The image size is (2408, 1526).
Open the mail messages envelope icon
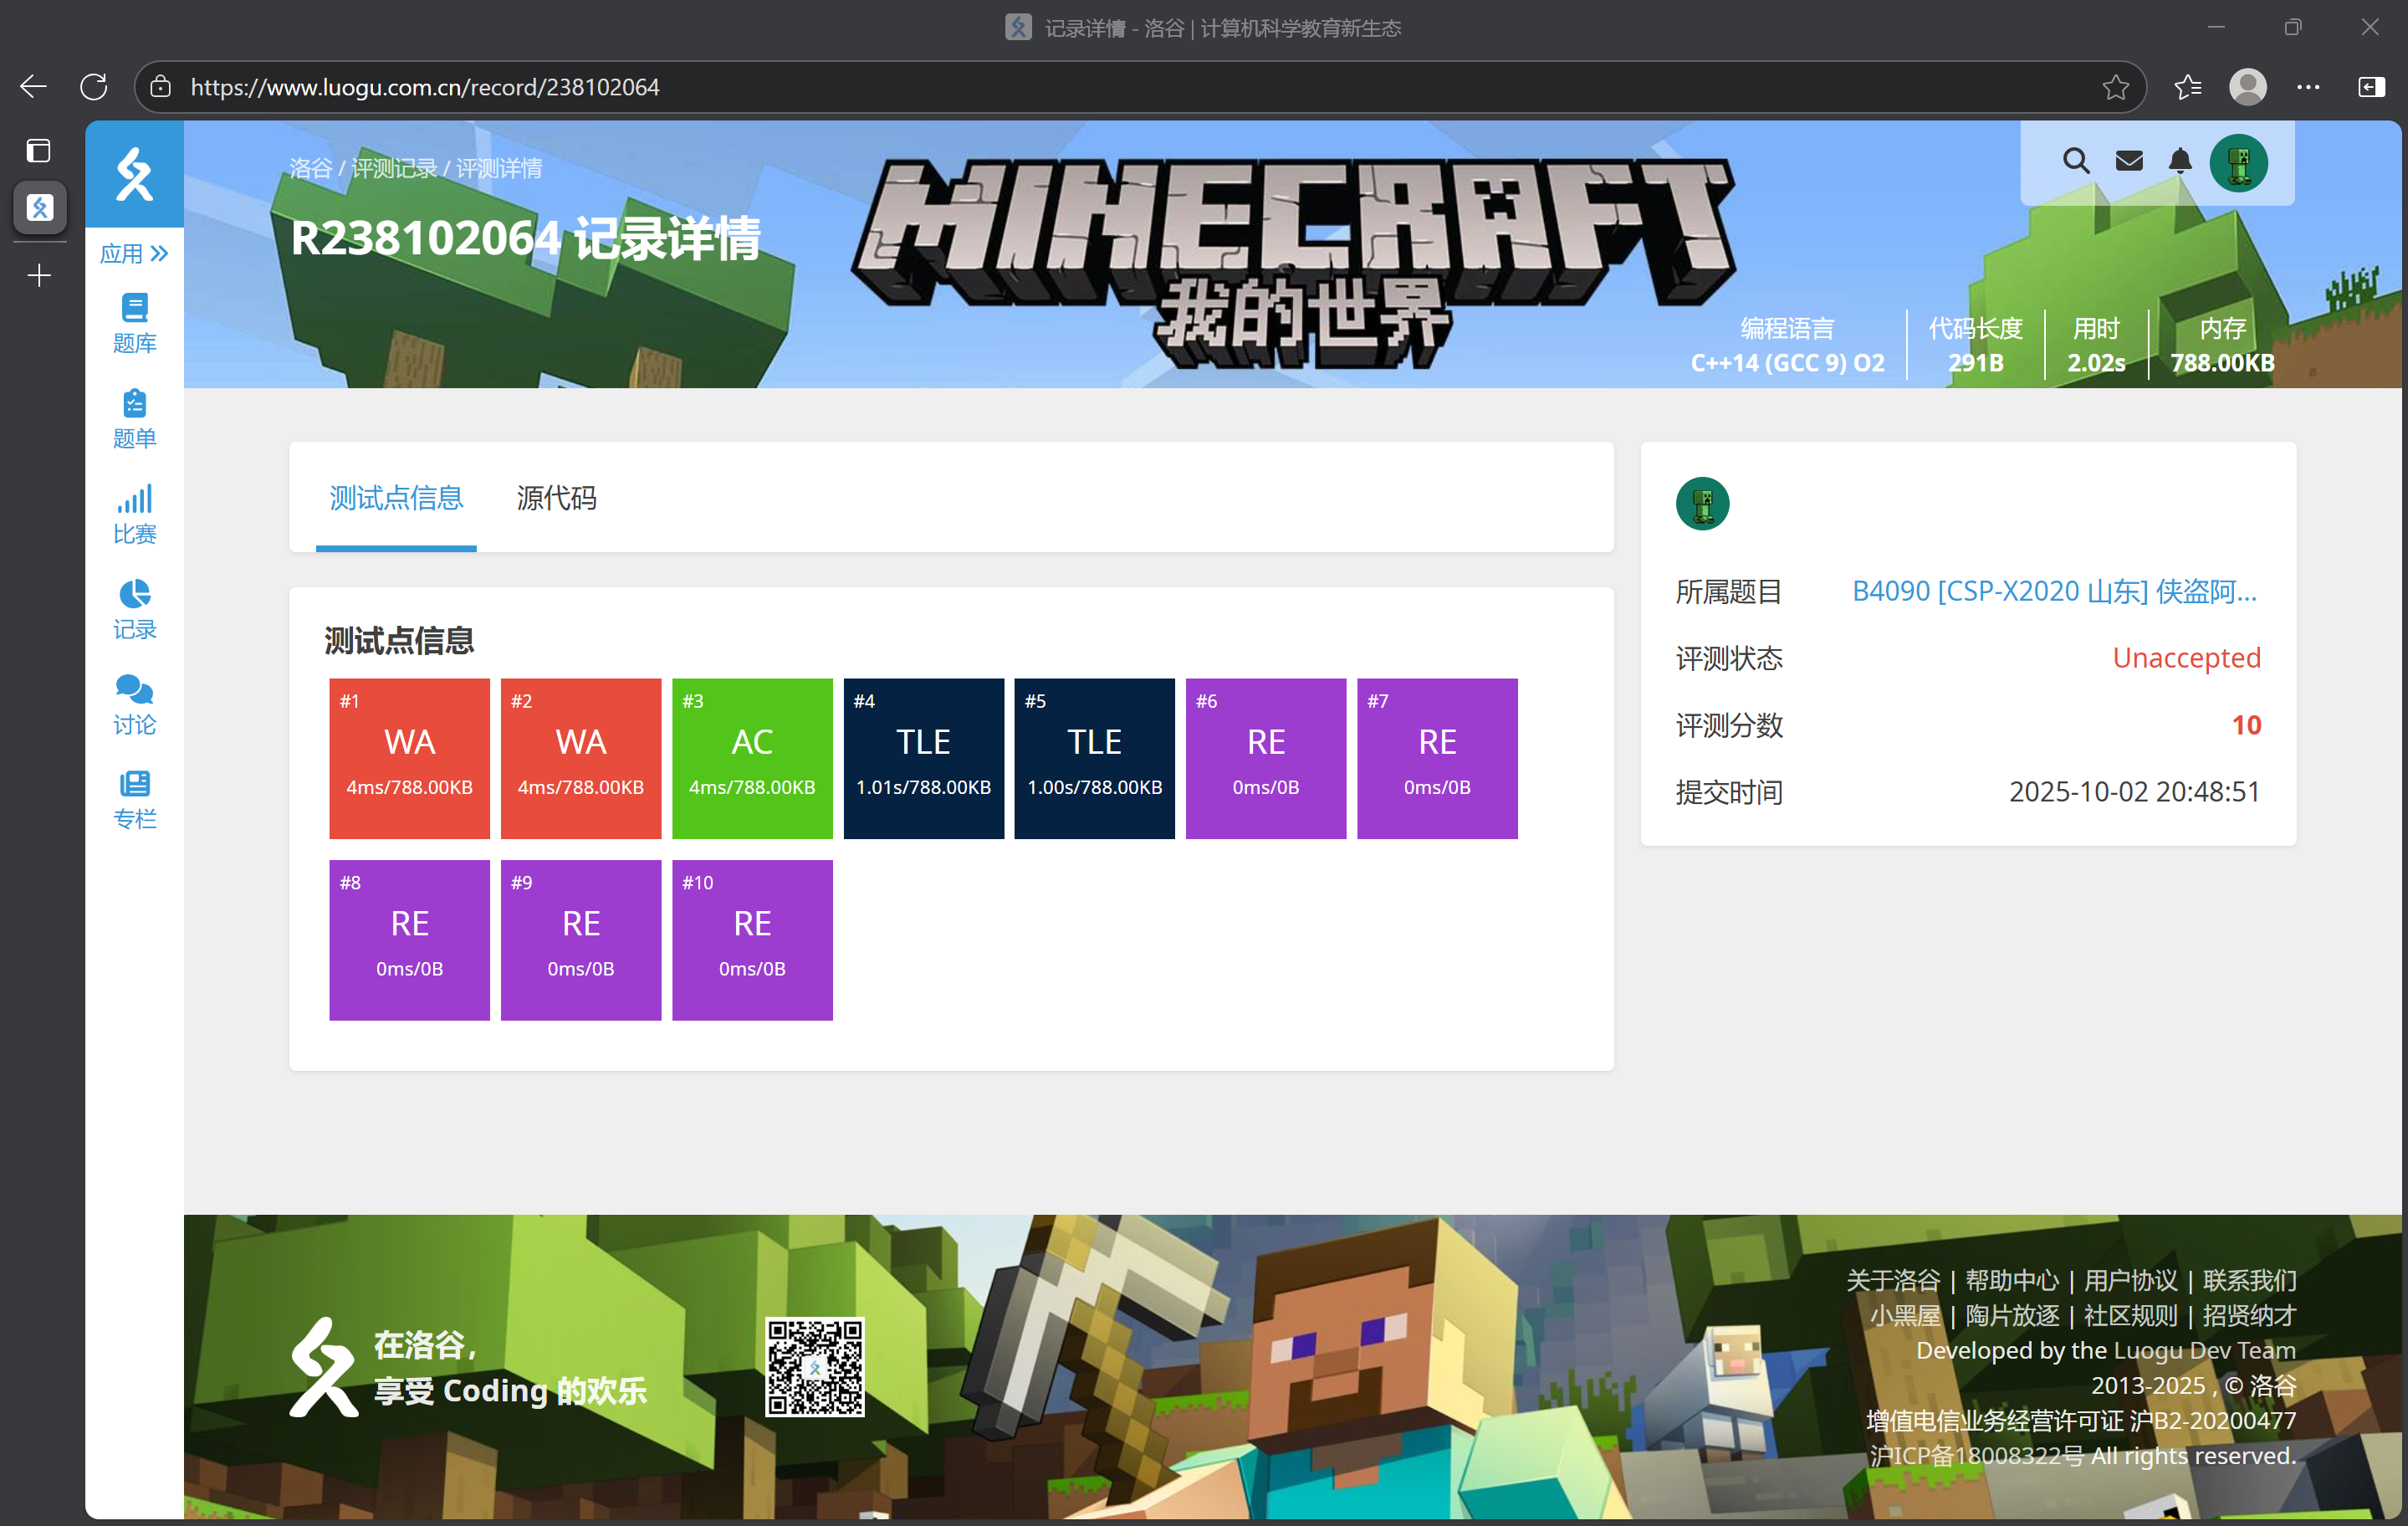point(2129,161)
